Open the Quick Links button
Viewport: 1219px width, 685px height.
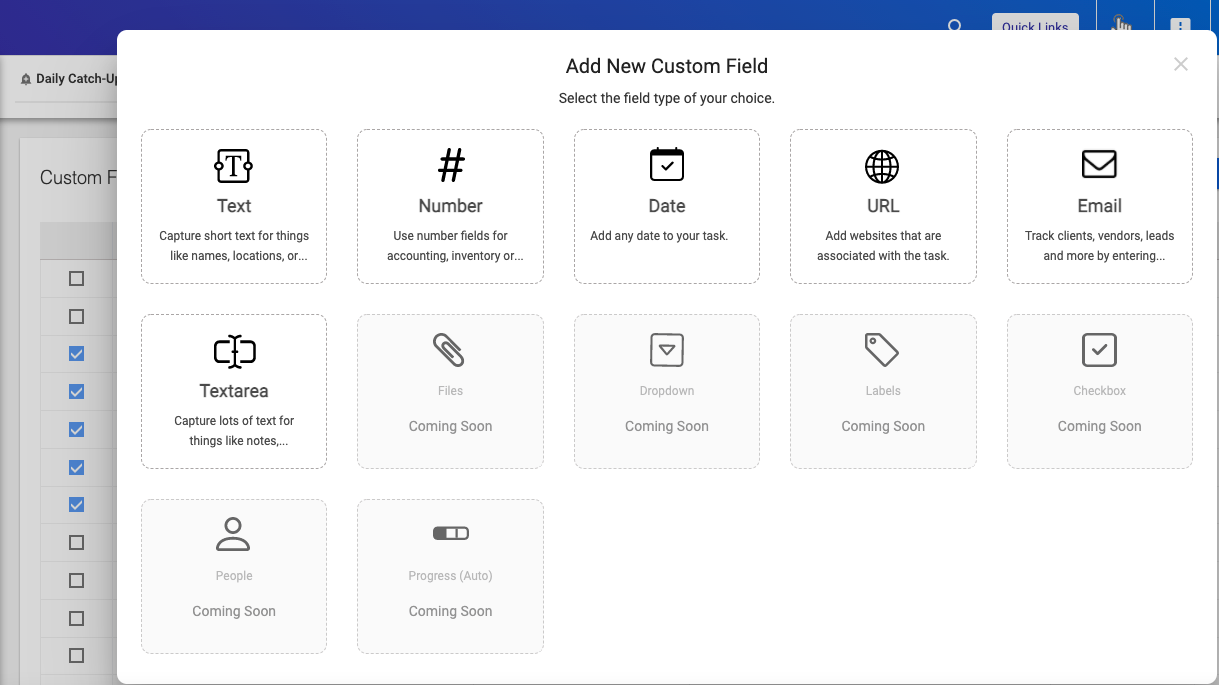coord(1035,25)
